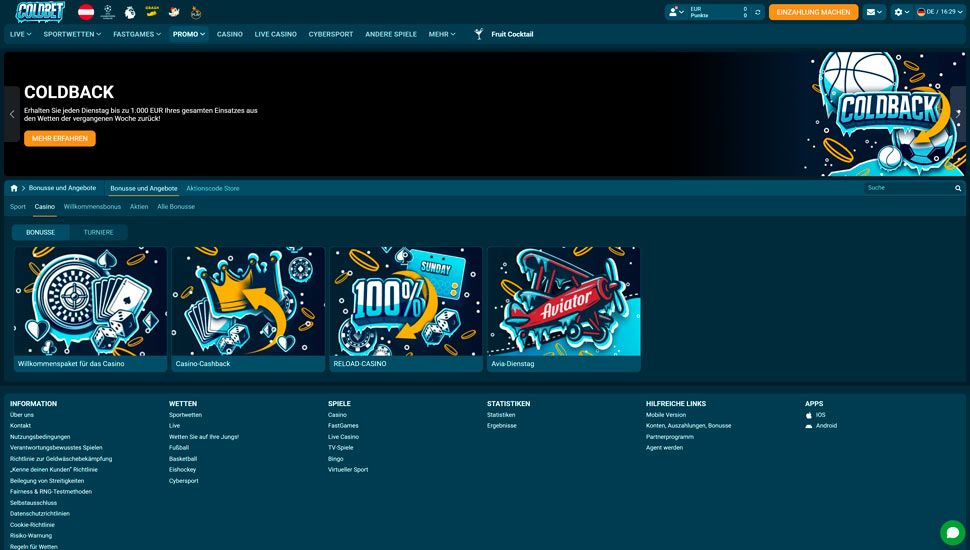The height and width of the screenshot is (550, 970).
Task: Open the DE language and time dropdown
Action: pyautogui.click(x=940, y=12)
